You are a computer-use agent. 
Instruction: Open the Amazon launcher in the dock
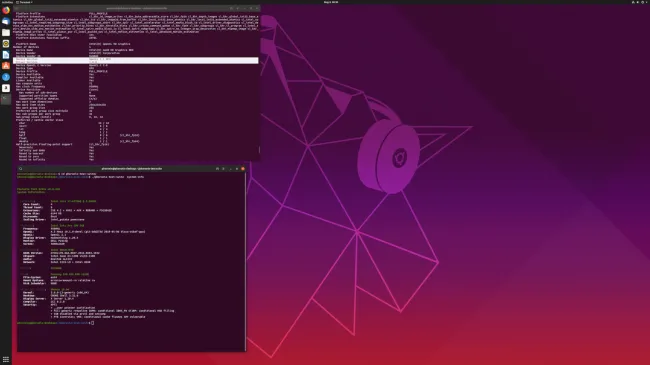click(6, 88)
